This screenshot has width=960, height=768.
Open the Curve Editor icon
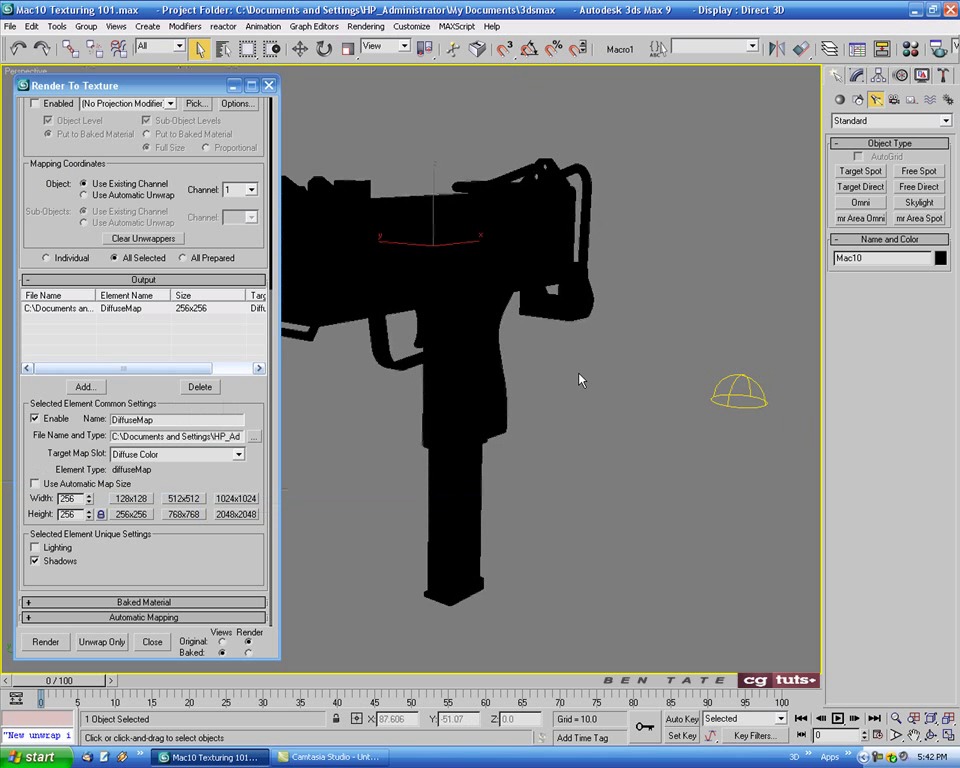tap(857, 49)
